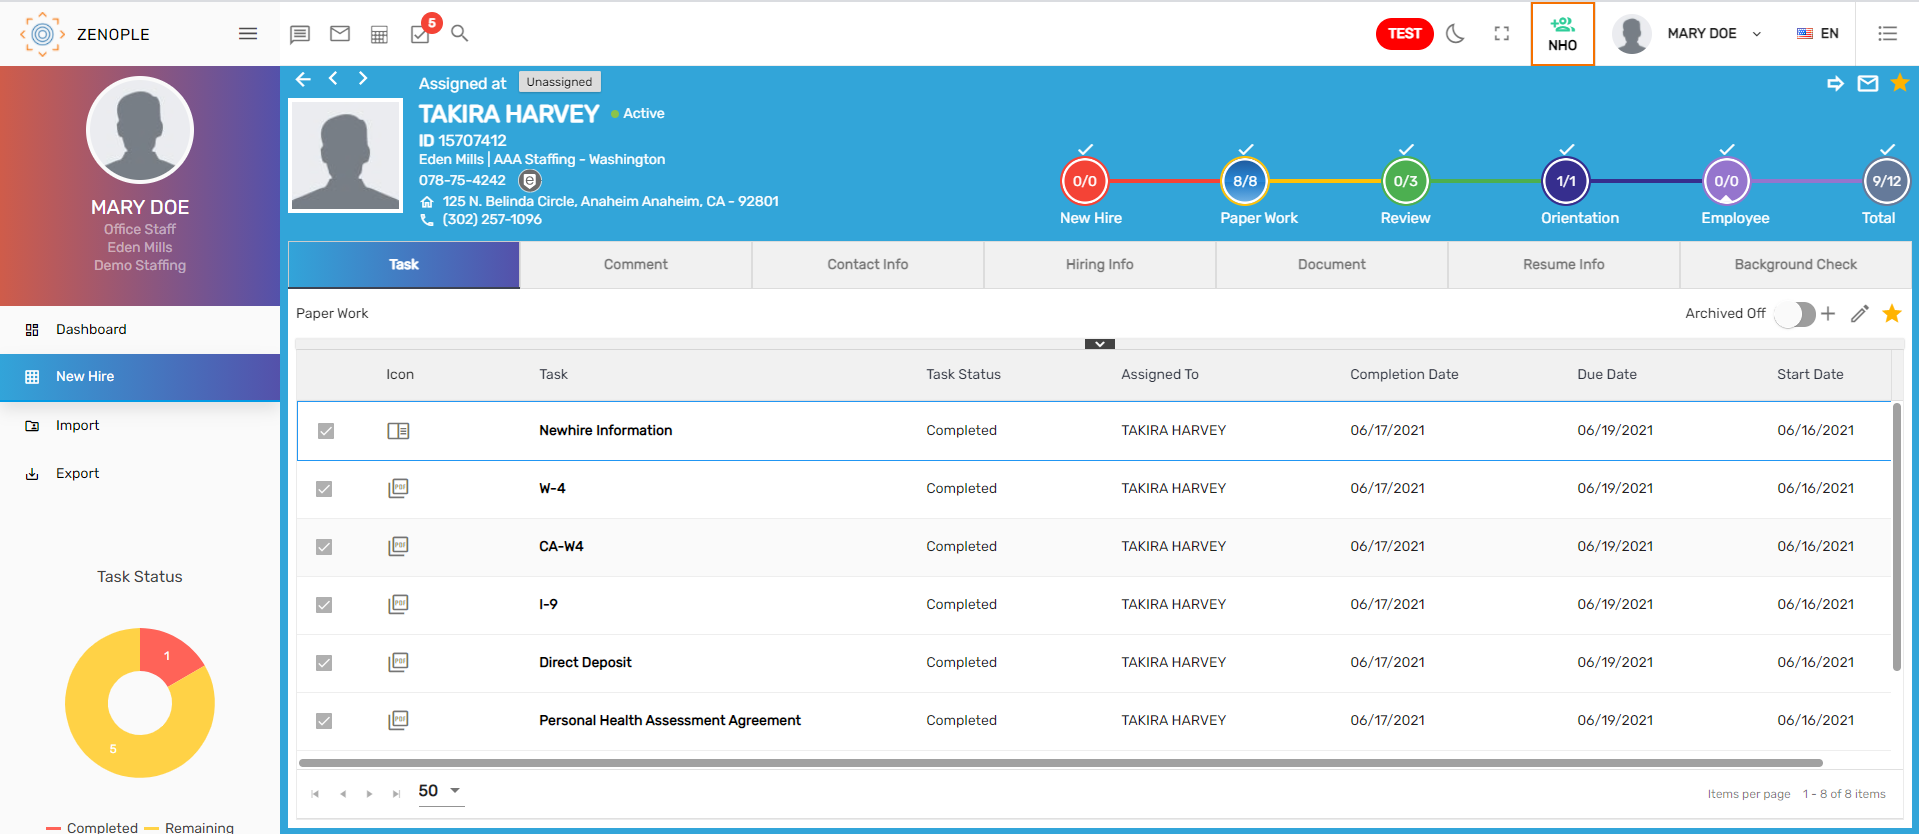Select the Review 0/3 stage circle

coord(1406,181)
